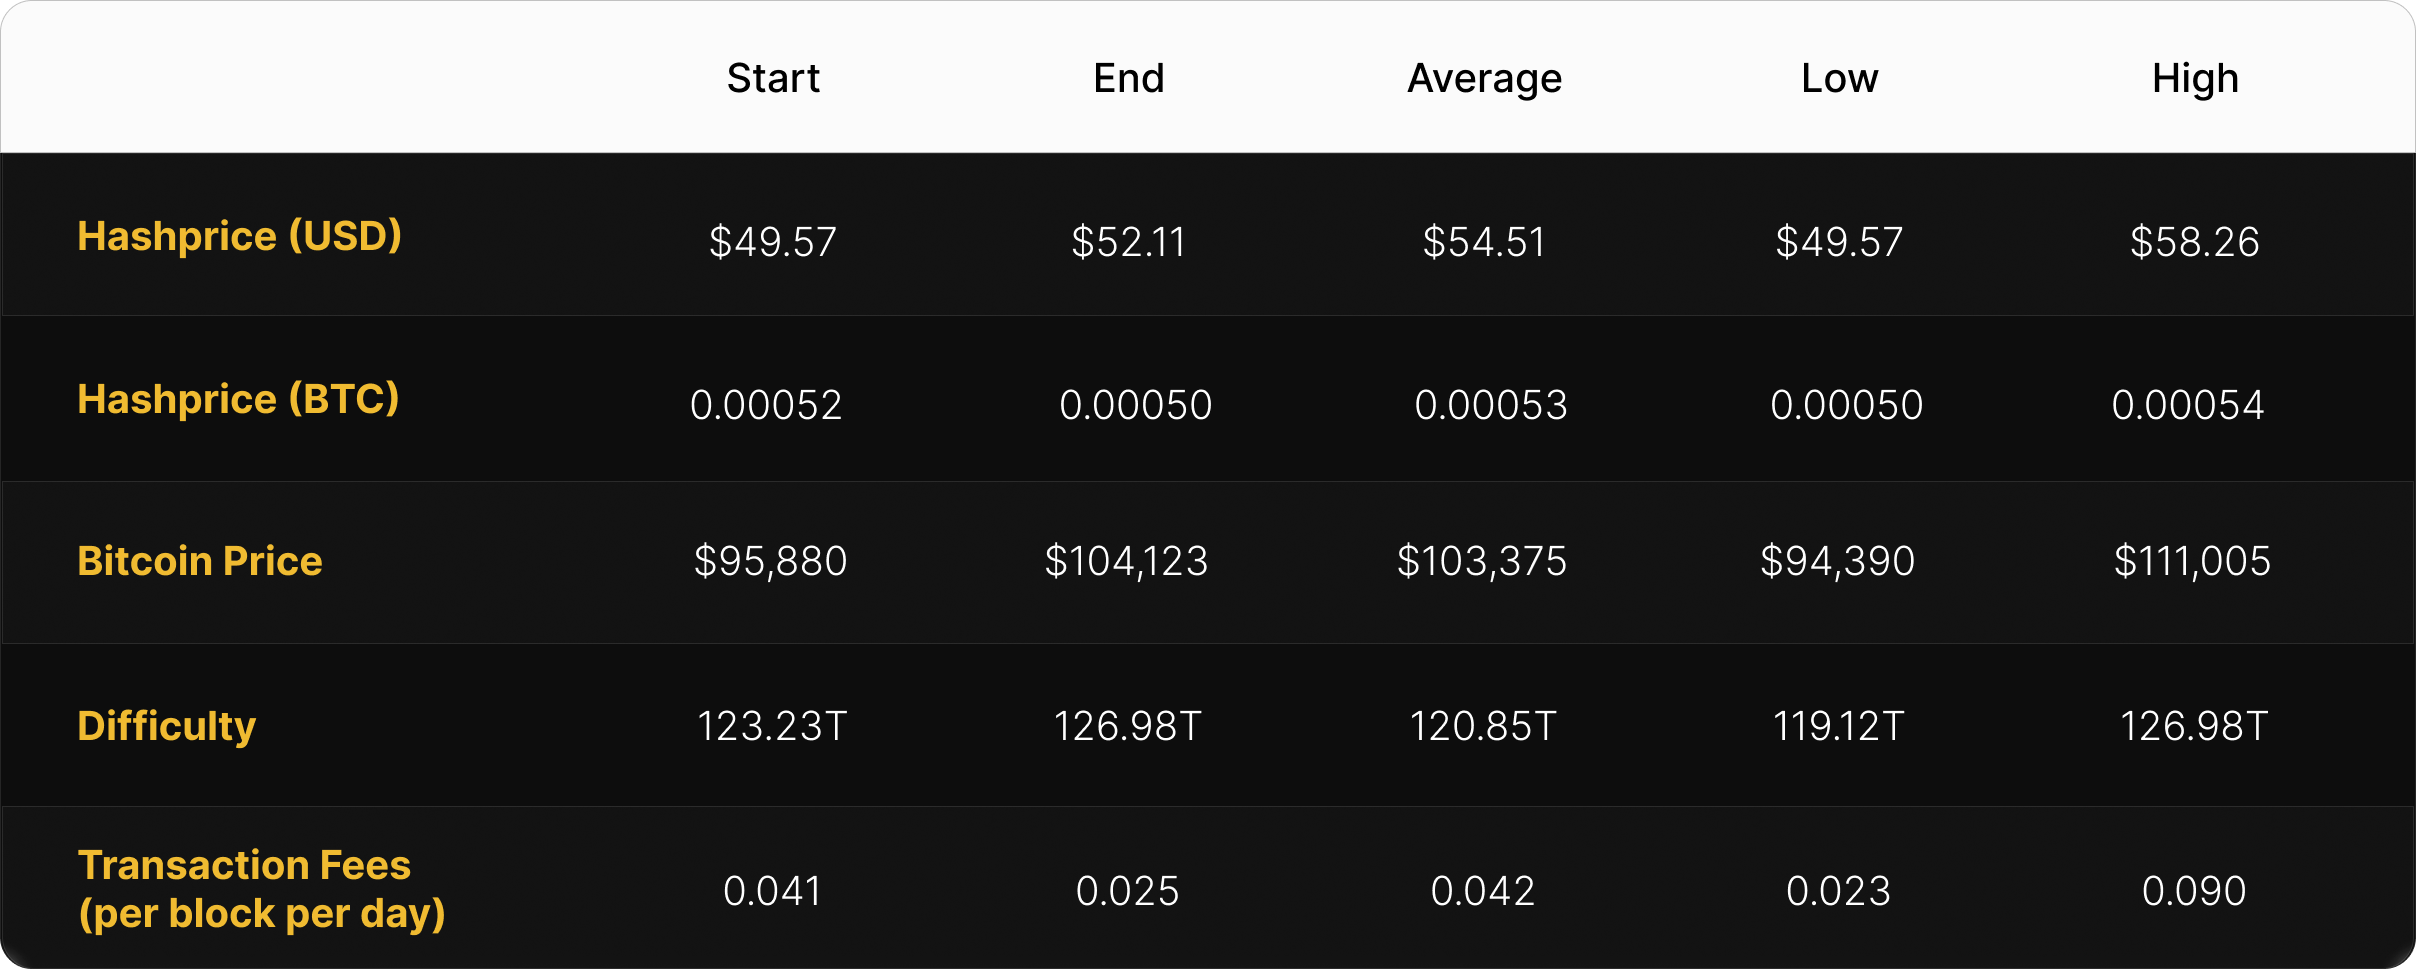This screenshot has width=2416, height=969.
Task: Click the Transaction Fees row label
Action: click(x=261, y=889)
